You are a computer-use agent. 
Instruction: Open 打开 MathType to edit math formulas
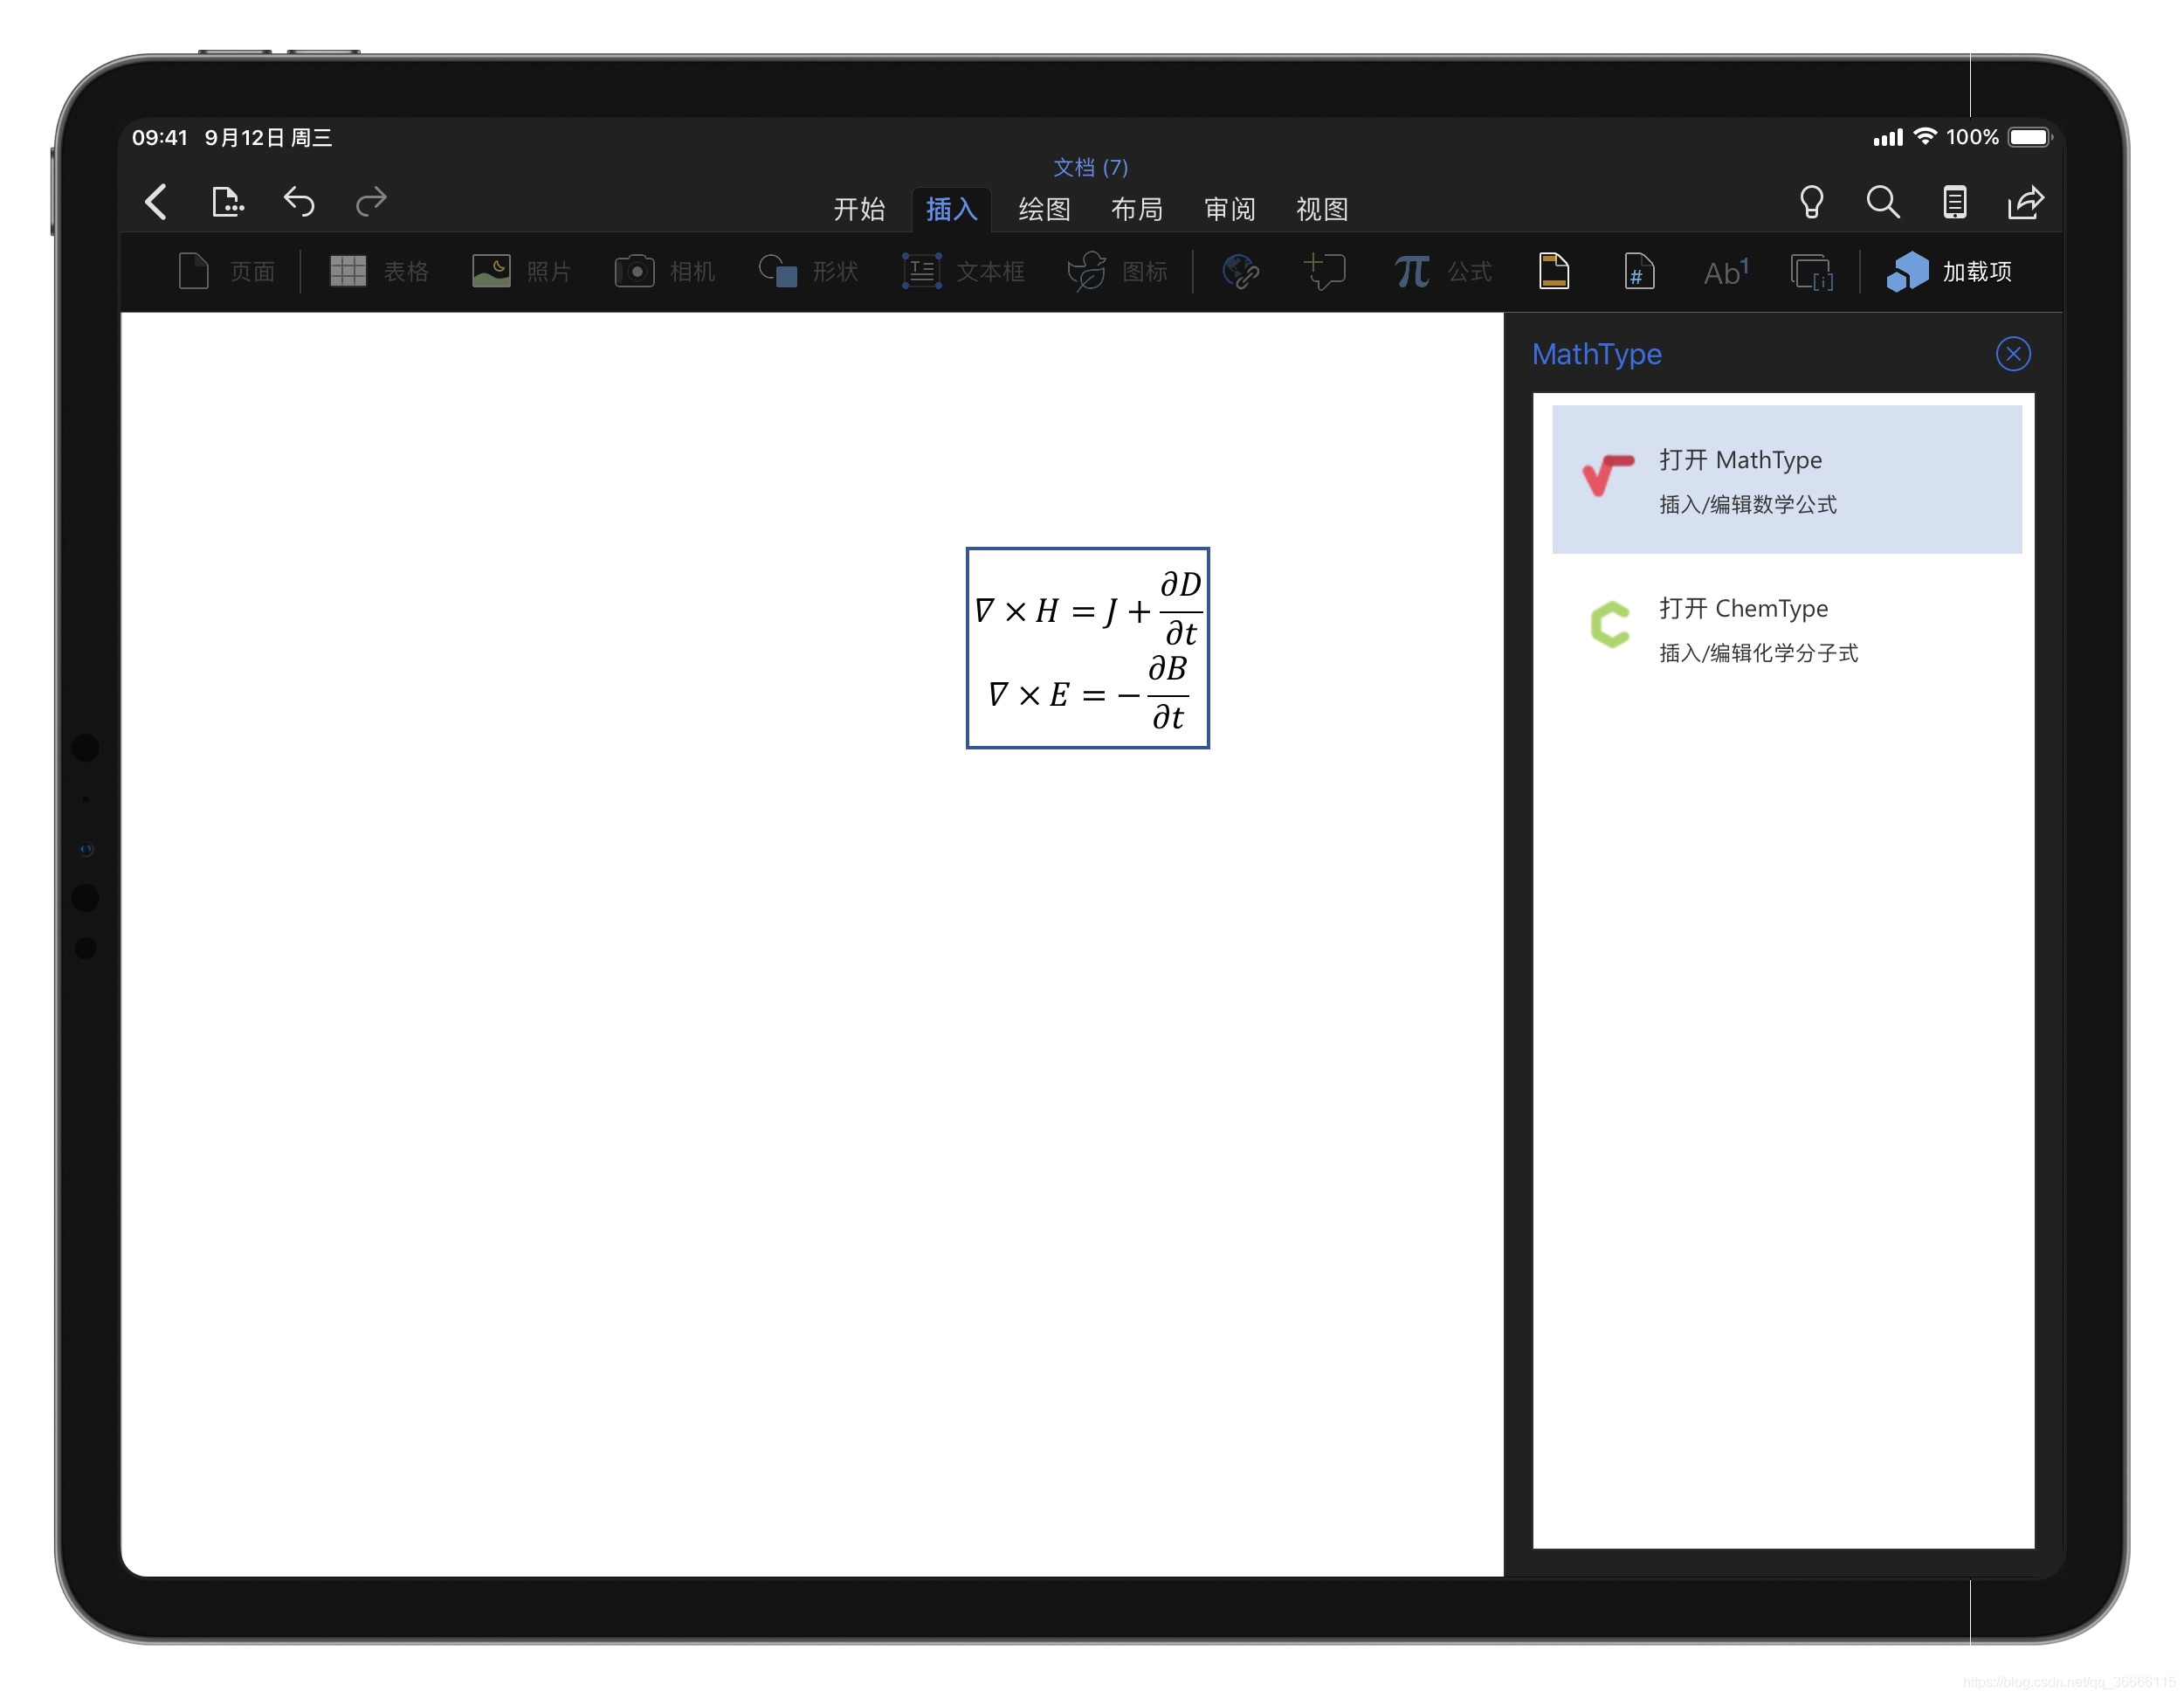pos(1786,480)
